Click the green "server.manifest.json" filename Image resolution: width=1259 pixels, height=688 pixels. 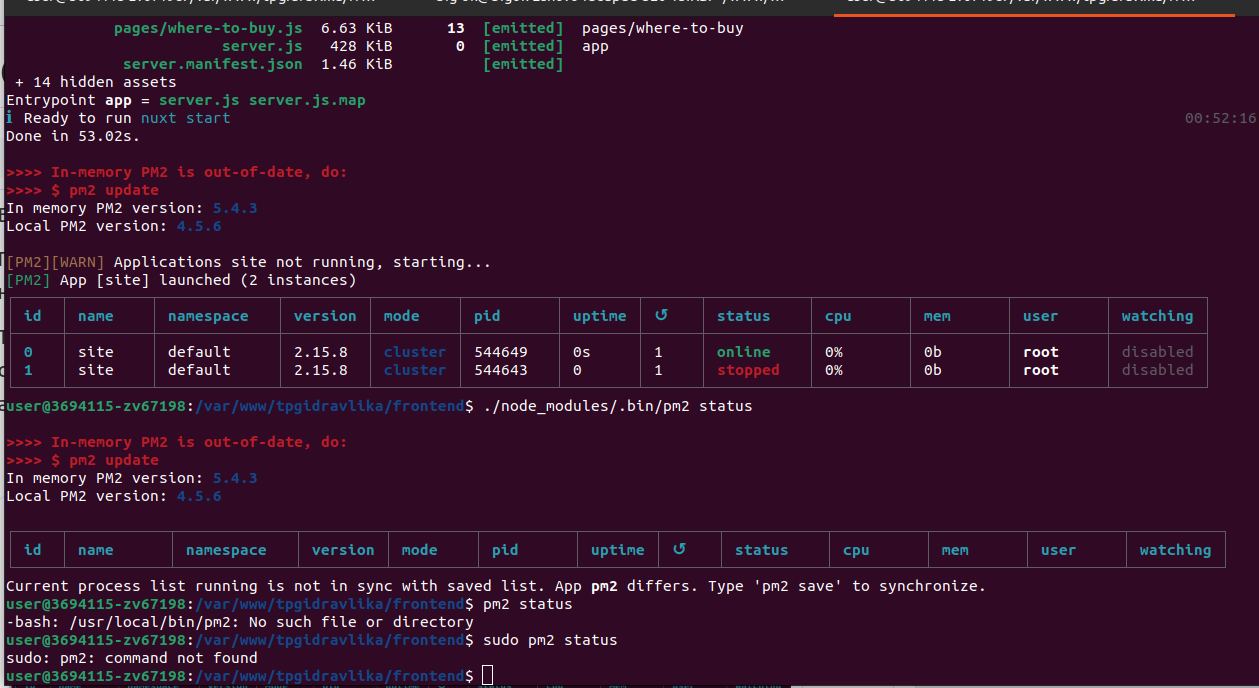(x=212, y=64)
